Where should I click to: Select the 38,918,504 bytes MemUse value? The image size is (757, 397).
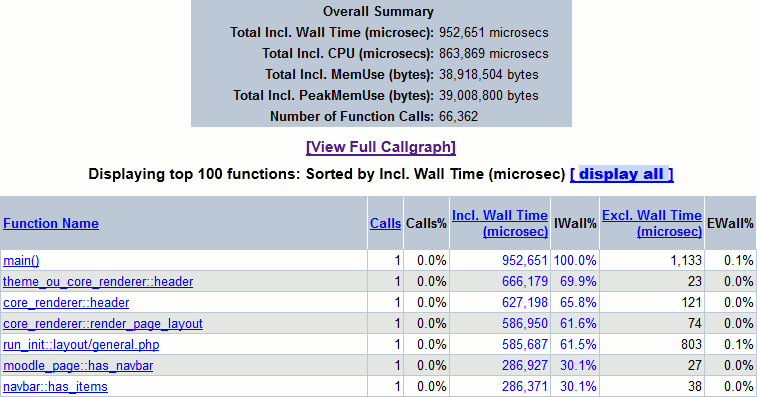tap(489, 74)
